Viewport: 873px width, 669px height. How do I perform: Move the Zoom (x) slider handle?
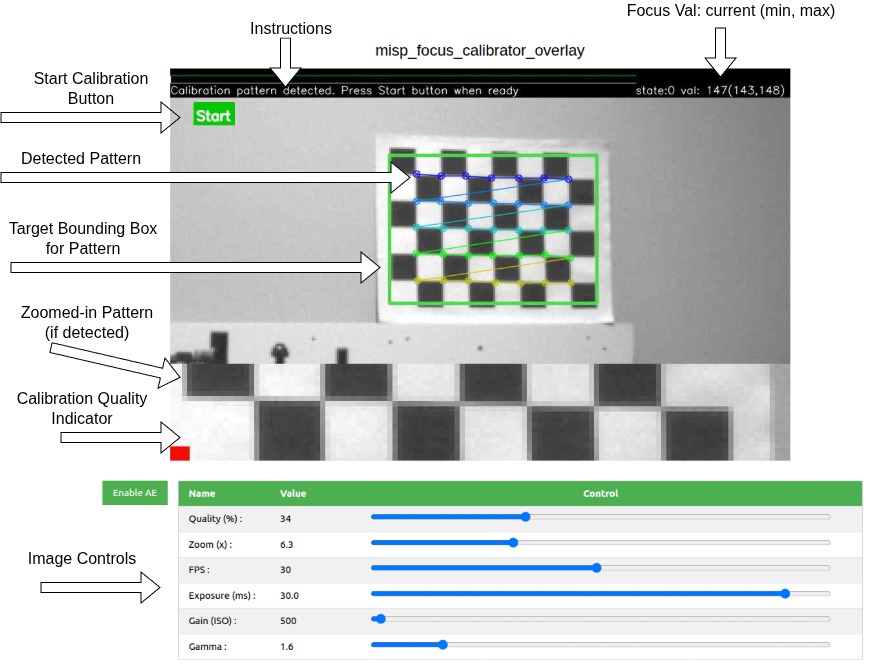coord(512,542)
